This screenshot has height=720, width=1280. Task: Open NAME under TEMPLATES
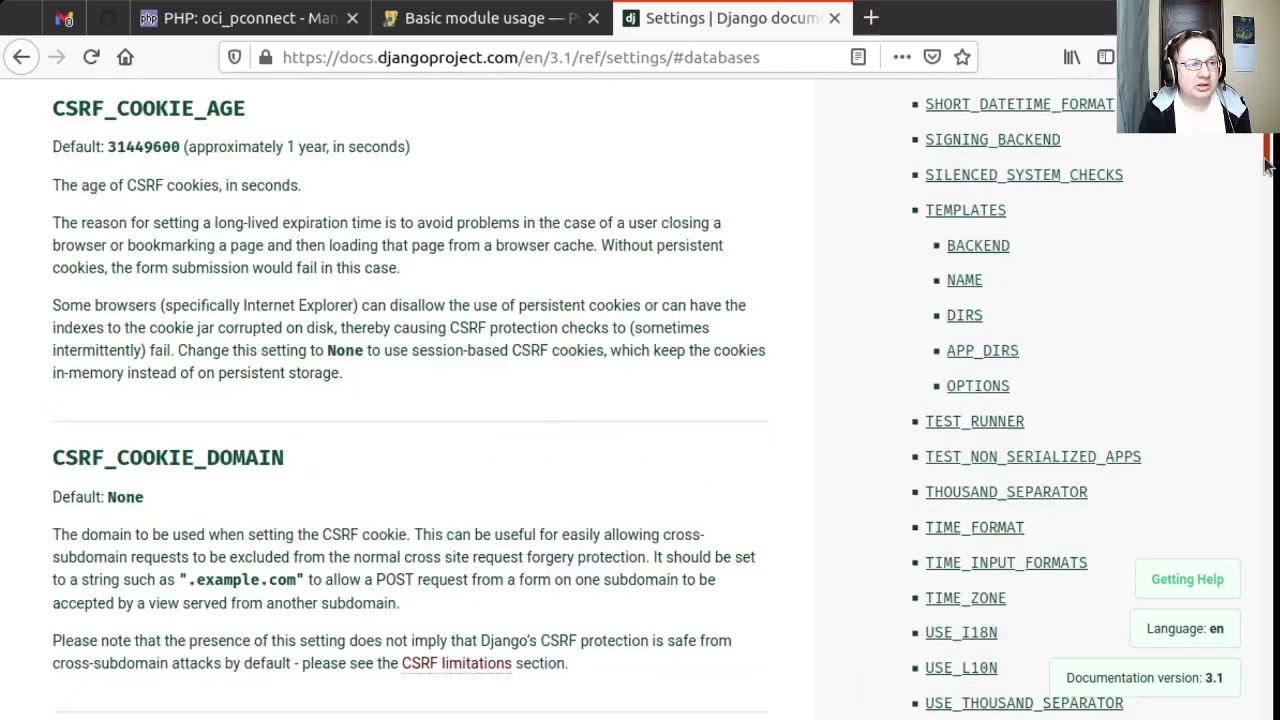pos(964,280)
